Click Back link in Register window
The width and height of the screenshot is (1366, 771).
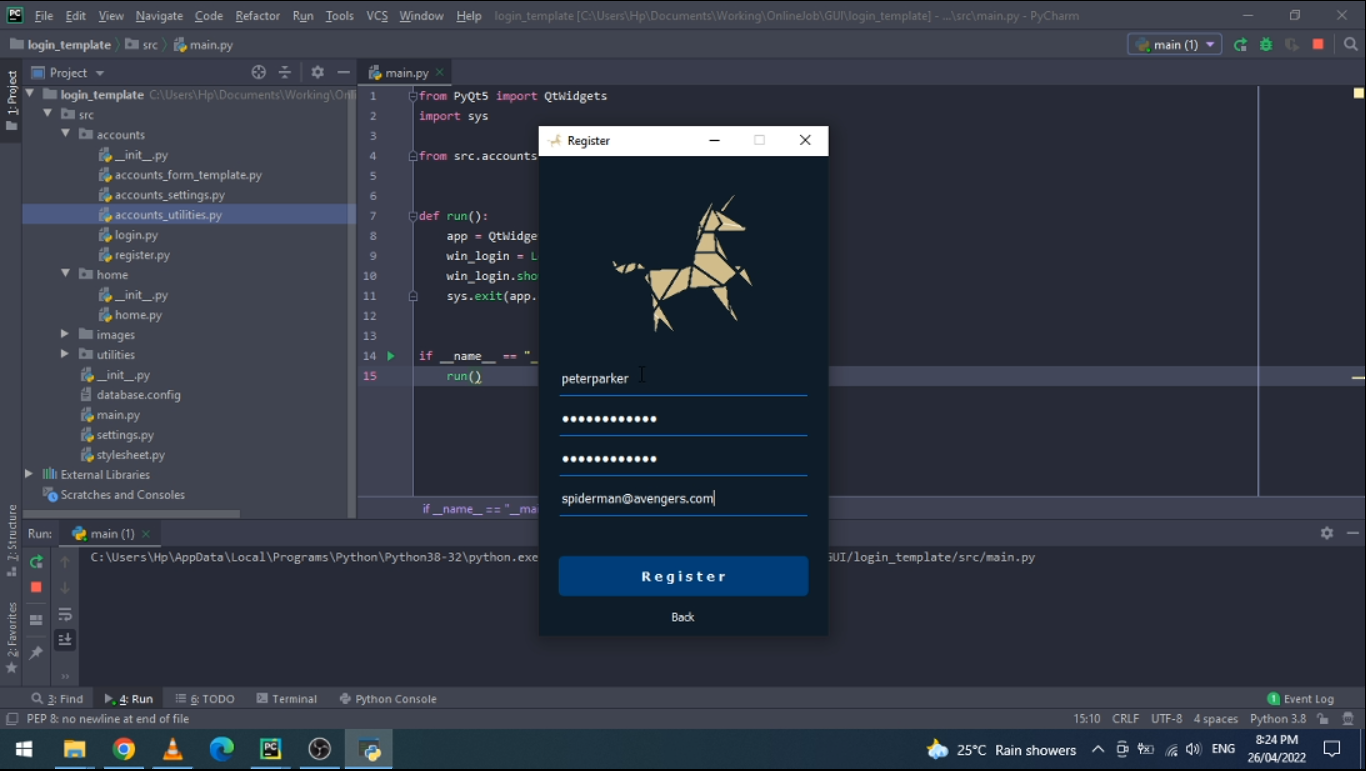pos(683,617)
